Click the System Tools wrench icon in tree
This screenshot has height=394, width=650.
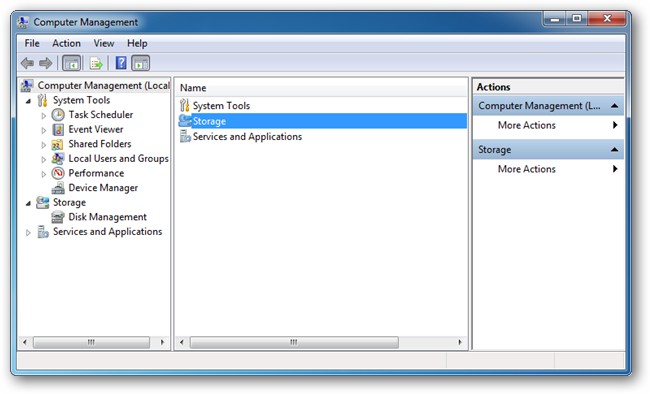(x=42, y=100)
